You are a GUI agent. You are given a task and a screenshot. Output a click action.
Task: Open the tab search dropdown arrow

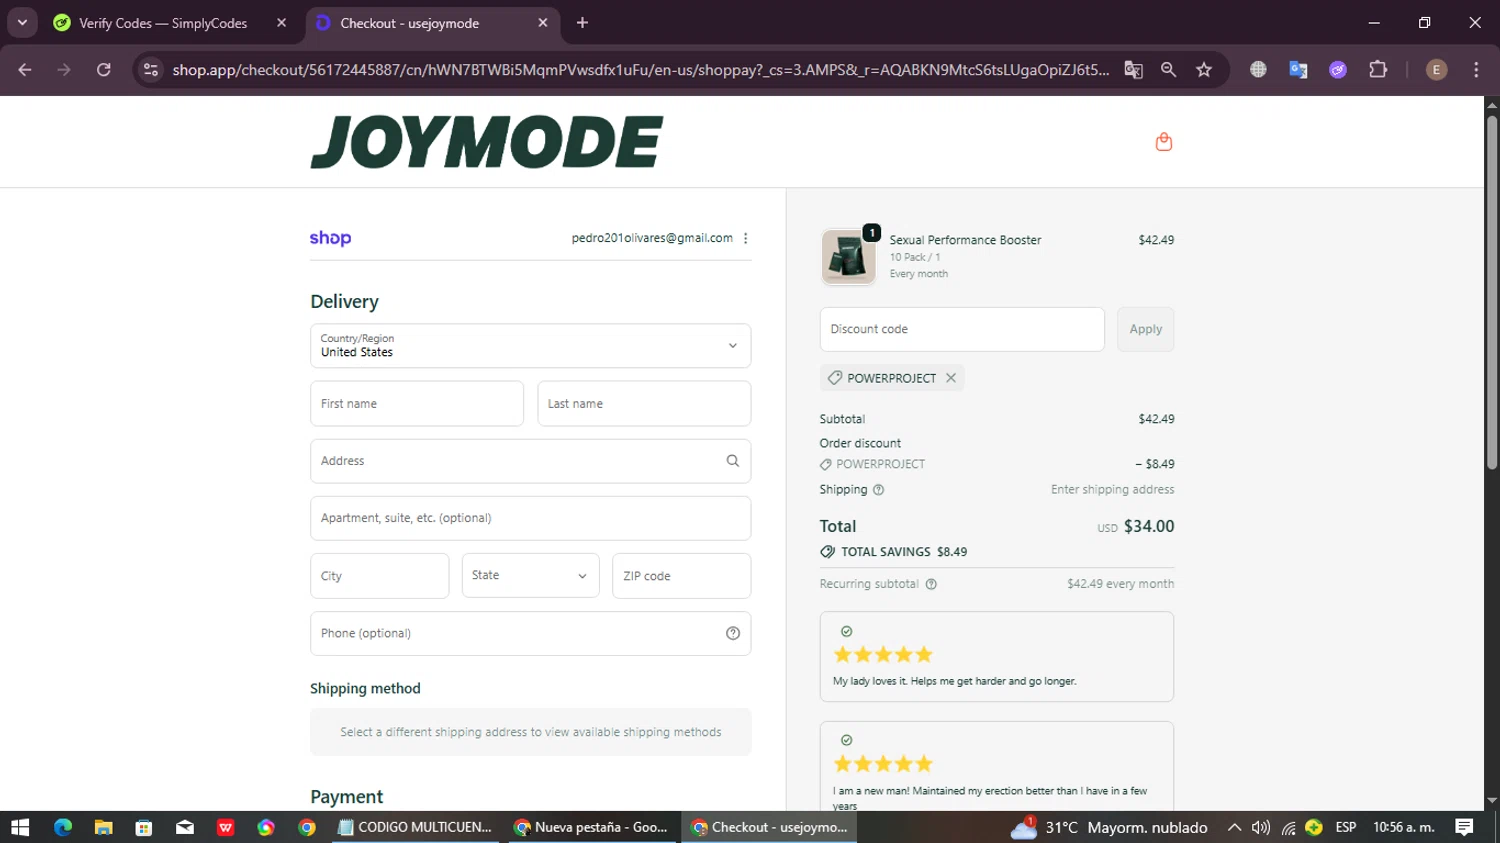tap(22, 23)
